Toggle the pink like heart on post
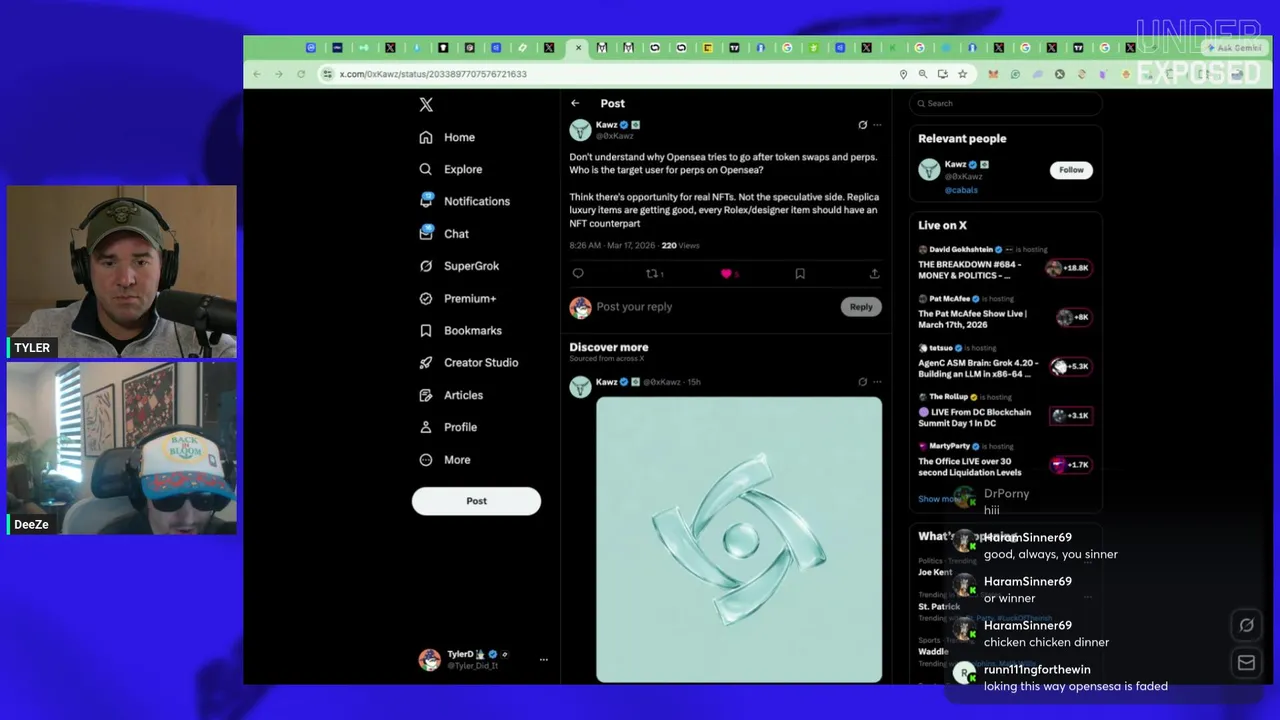Viewport: 1280px width, 720px height. (727, 273)
